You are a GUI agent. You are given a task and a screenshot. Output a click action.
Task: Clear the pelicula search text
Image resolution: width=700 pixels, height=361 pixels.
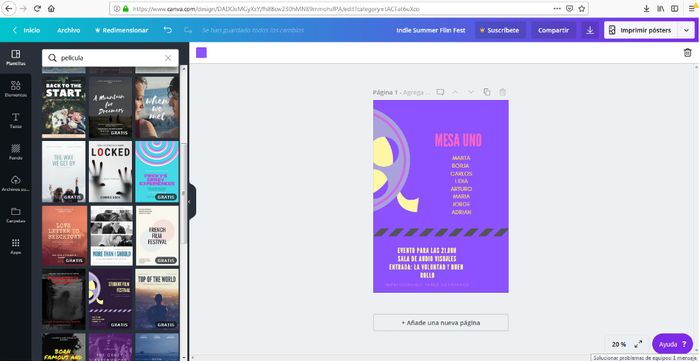(168, 58)
